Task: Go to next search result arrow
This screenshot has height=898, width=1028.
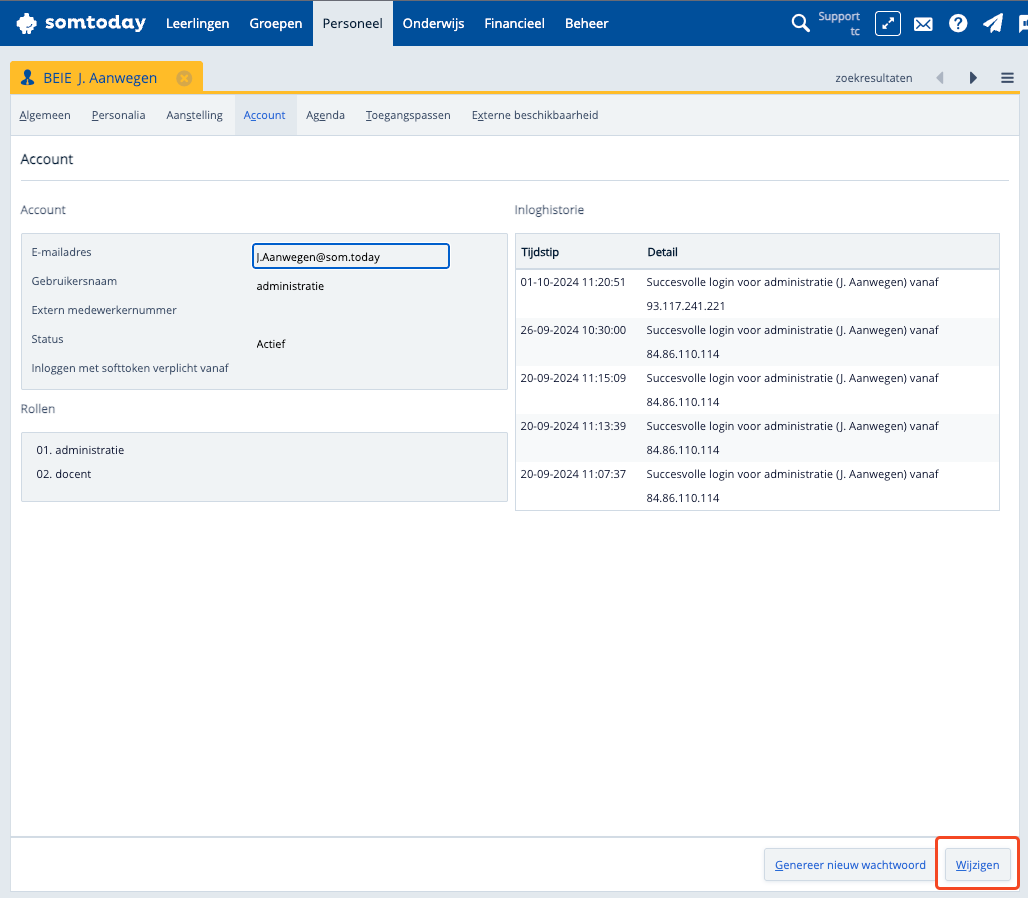Action: click(x=973, y=78)
